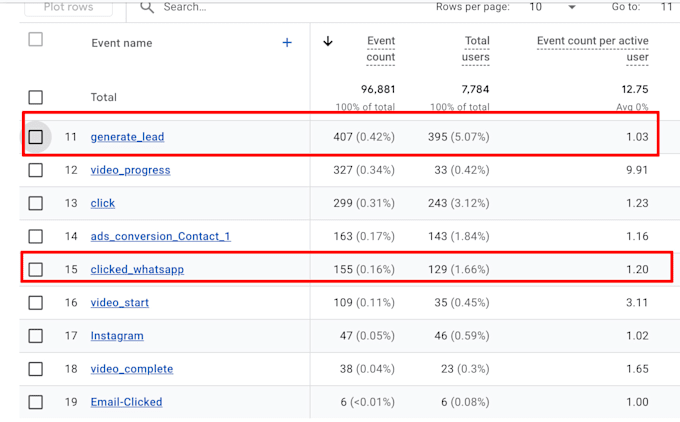Tick the clicked_whatsapp row checkbox

(x=36, y=269)
